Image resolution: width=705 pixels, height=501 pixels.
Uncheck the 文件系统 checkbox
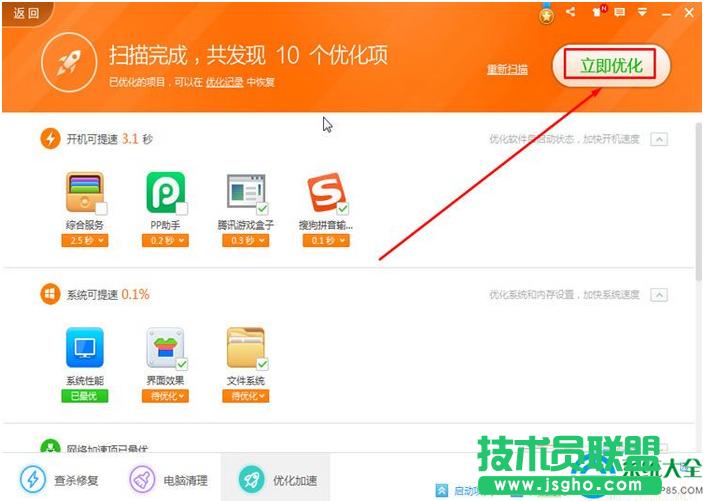[x=262, y=363]
